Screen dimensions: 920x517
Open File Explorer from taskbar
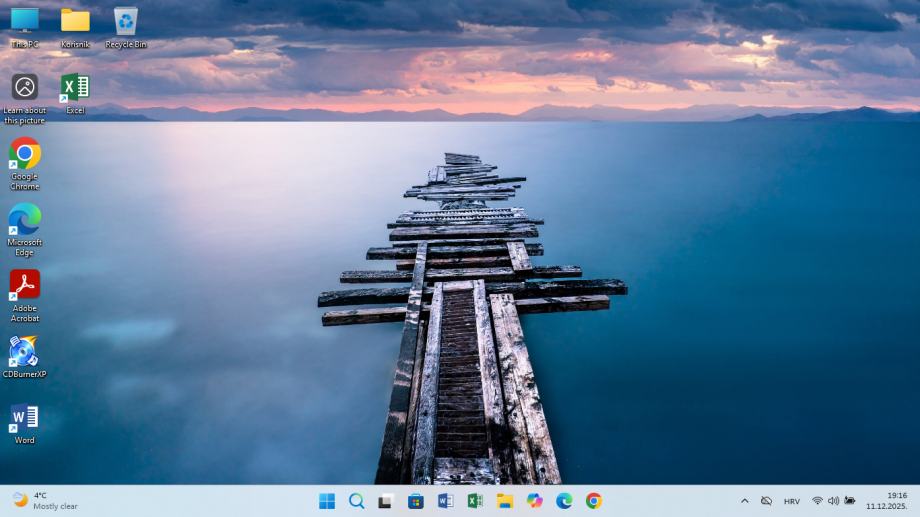pyautogui.click(x=505, y=501)
